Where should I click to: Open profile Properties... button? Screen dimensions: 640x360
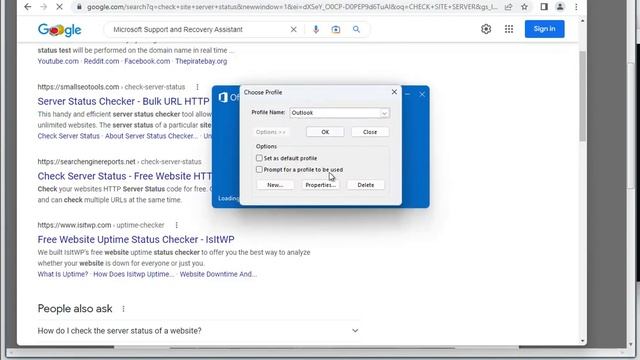(320, 185)
